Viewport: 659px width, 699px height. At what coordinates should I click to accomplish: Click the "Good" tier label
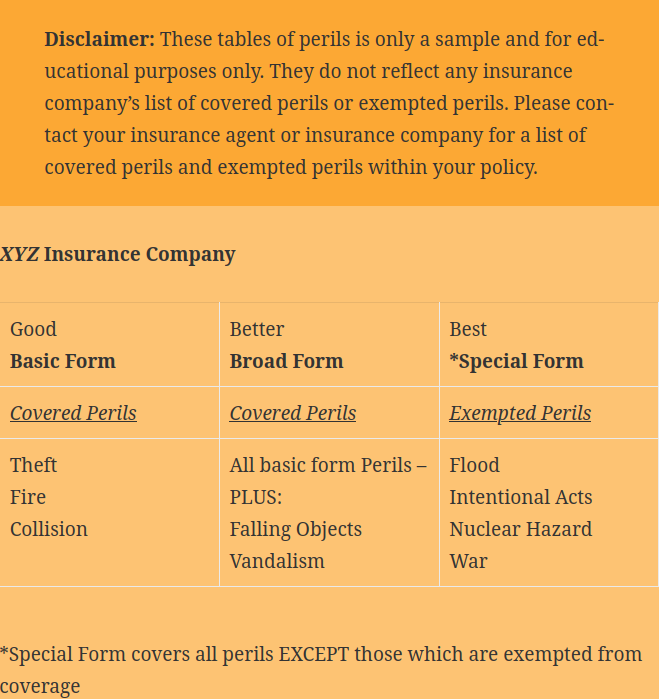[34, 329]
